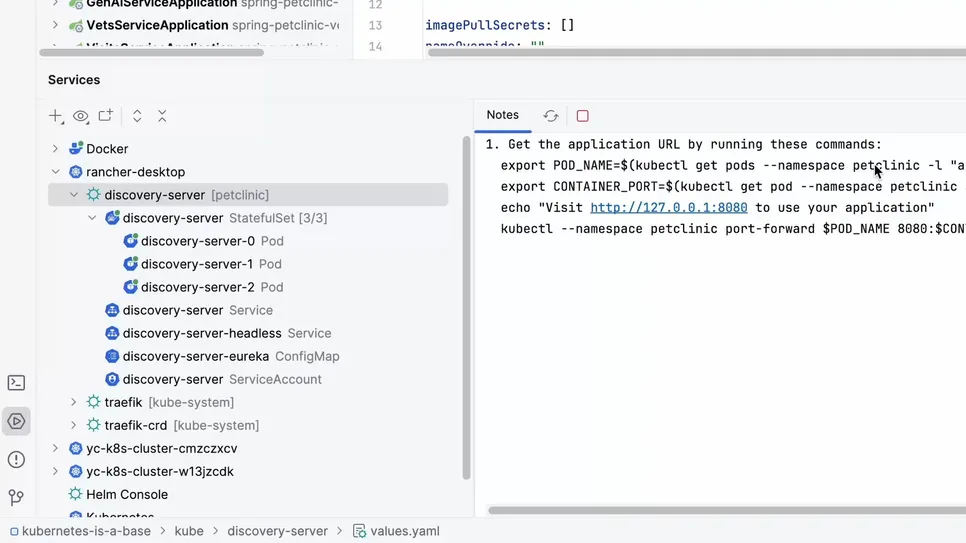The height and width of the screenshot is (543, 966).
Task: Click the Collapse All icon in Services toolbar
Action: click(x=162, y=116)
